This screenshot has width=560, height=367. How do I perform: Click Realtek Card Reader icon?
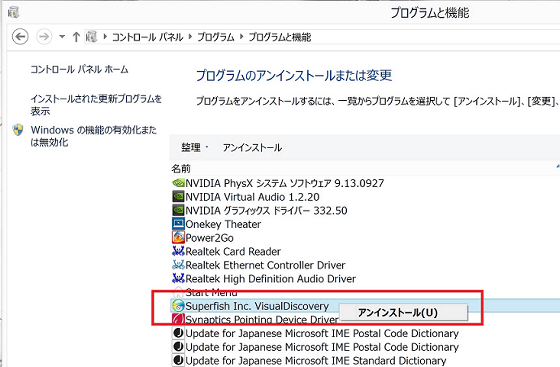click(178, 251)
